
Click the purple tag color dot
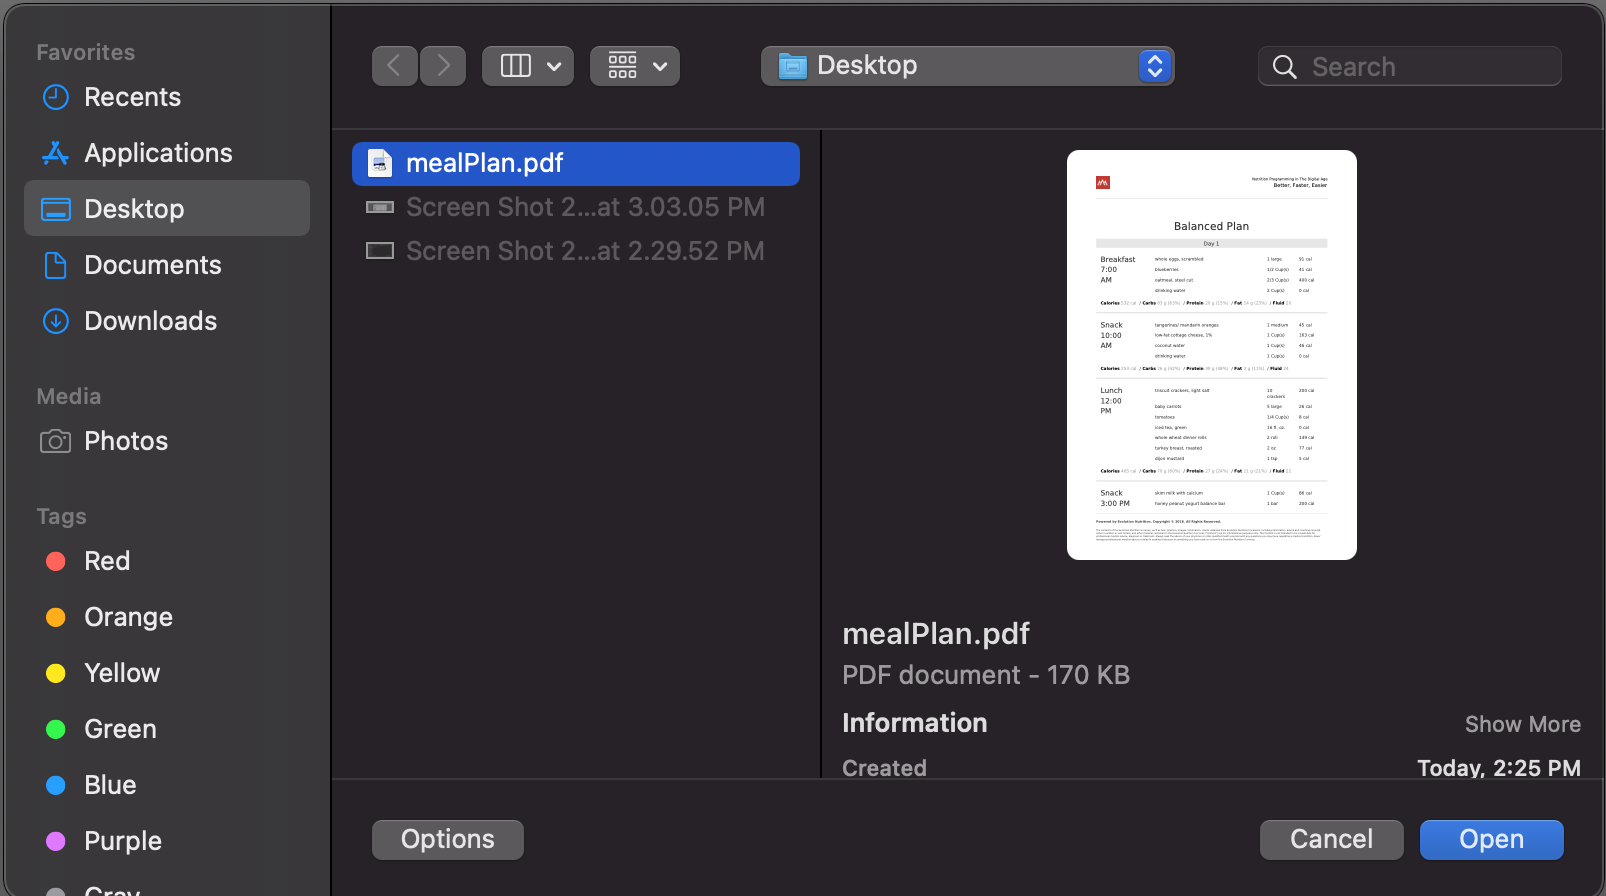(x=56, y=841)
